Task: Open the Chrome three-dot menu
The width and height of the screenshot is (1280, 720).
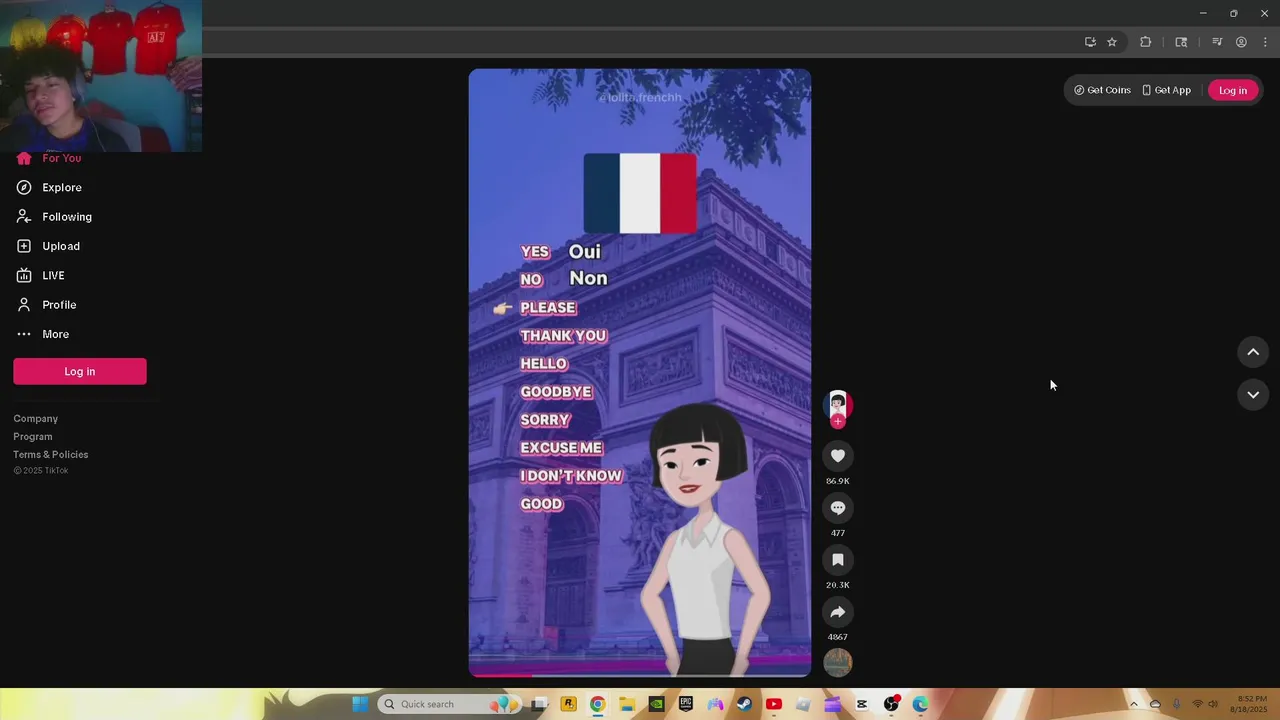Action: (x=1265, y=42)
